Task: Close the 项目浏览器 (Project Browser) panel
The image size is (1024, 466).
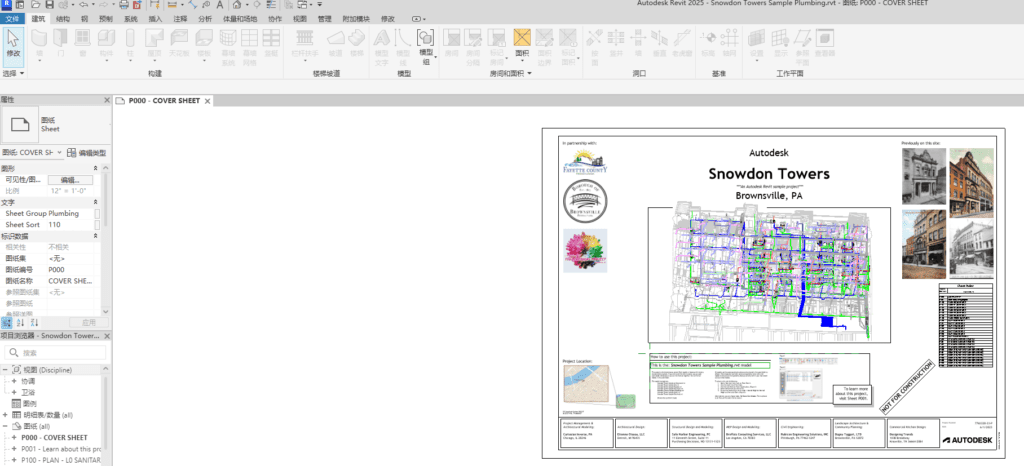Action: coord(107,335)
